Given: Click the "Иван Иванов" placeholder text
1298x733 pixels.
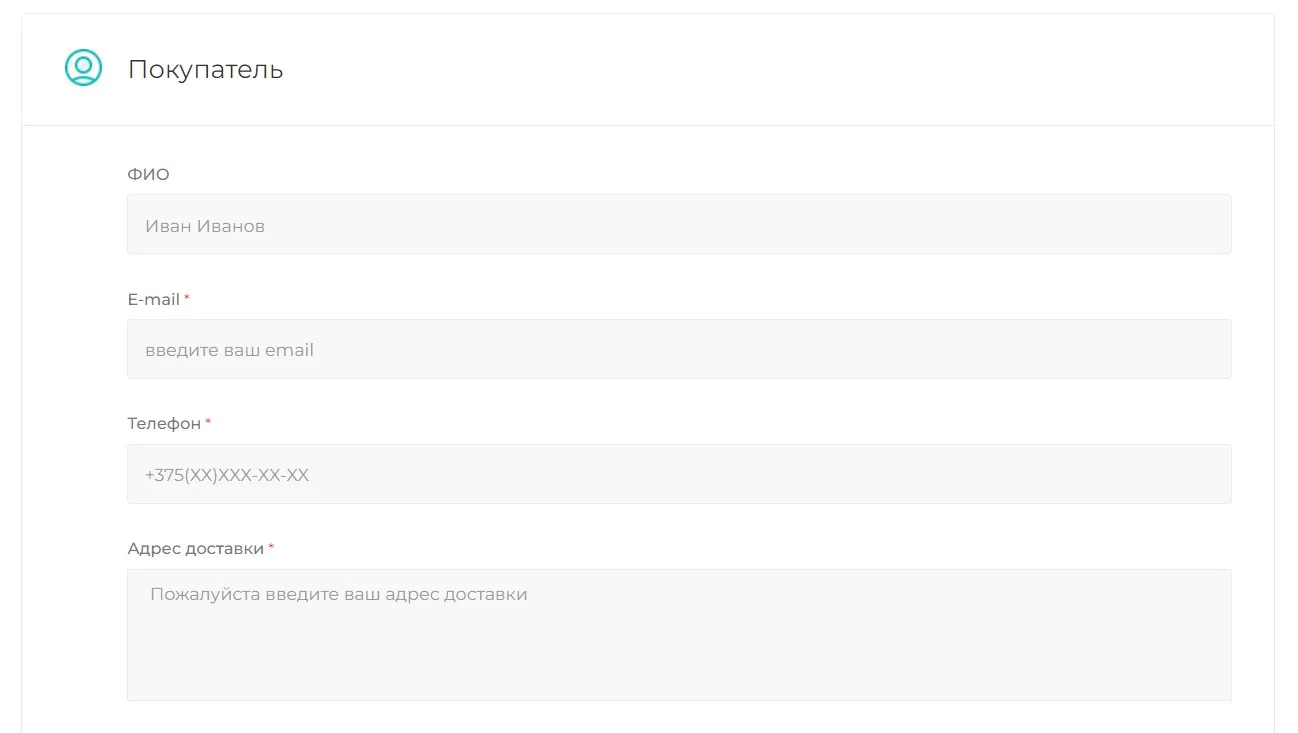Looking at the screenshot, I should (205, 226).
